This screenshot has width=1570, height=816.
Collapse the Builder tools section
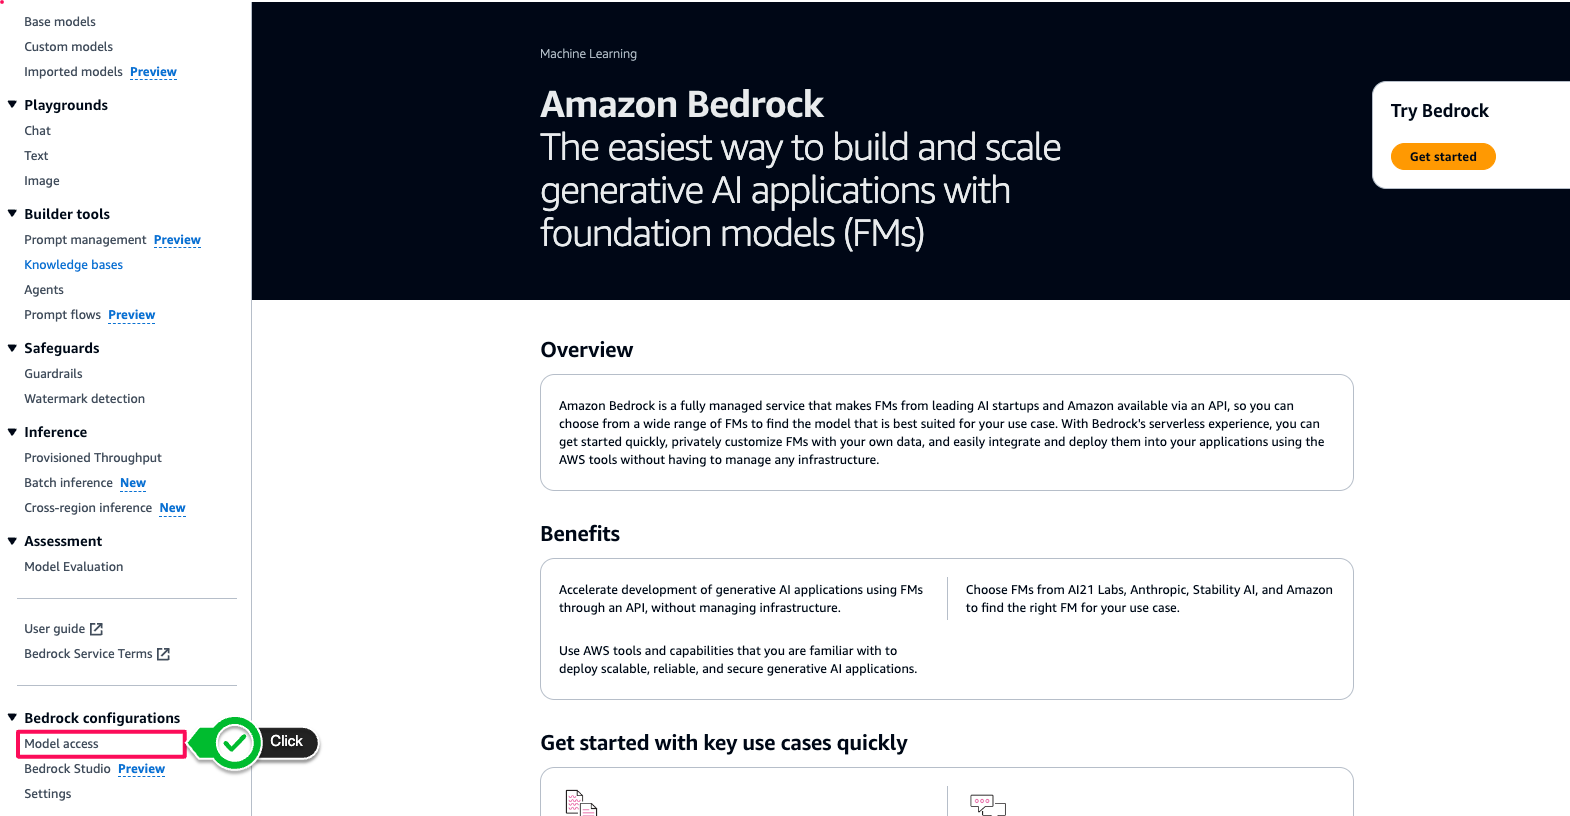tap(12, 213)
